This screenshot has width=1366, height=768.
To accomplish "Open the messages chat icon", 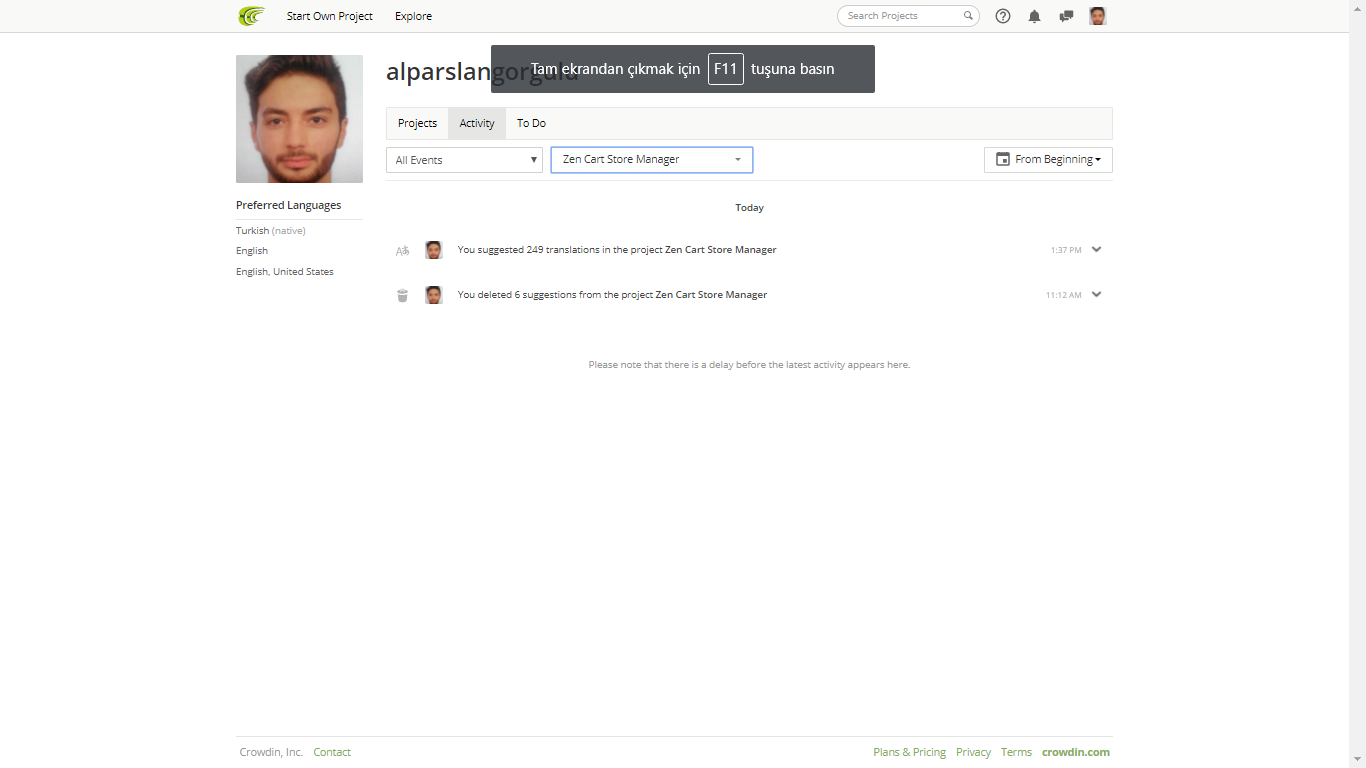I will [x=1066, y=16].
